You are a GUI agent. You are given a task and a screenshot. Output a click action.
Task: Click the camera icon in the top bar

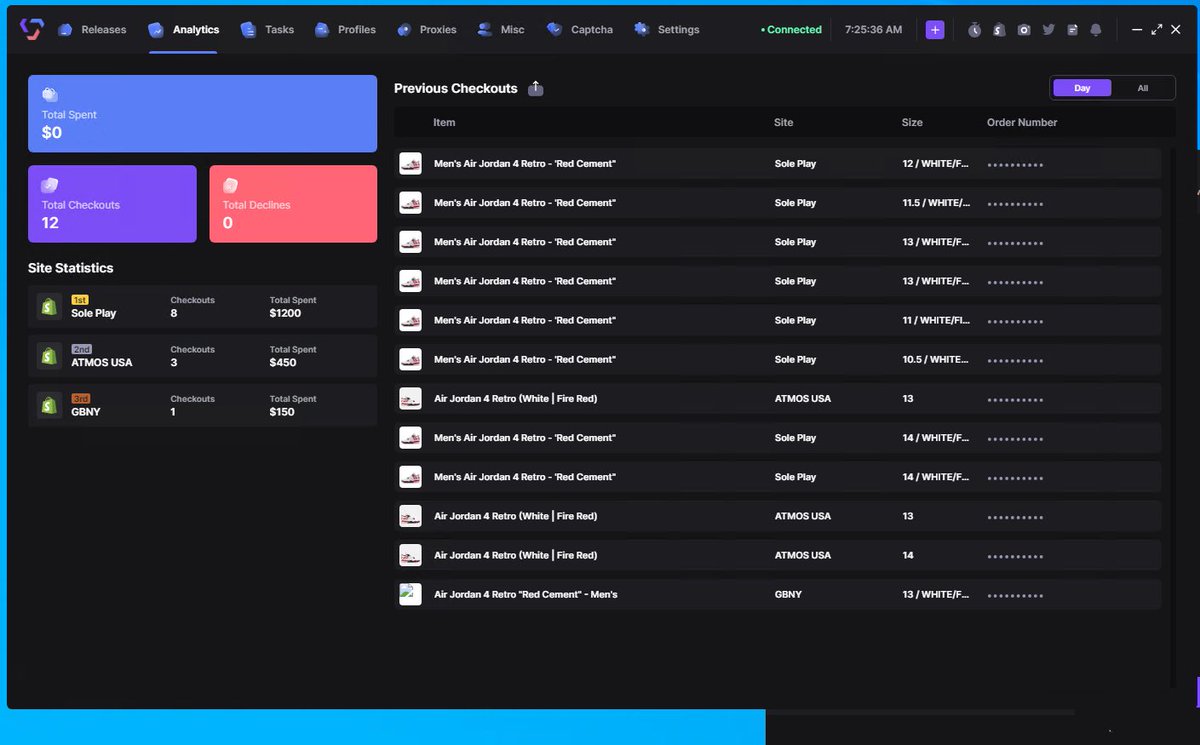coord(1024,30)
